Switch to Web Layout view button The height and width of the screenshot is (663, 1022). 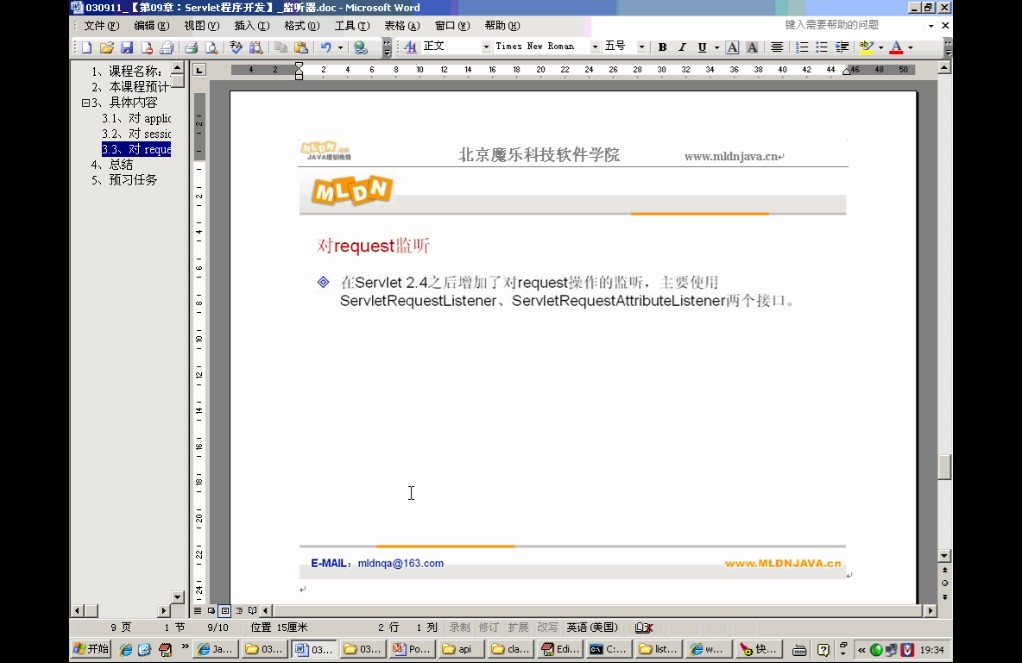[x=211, y=611]
